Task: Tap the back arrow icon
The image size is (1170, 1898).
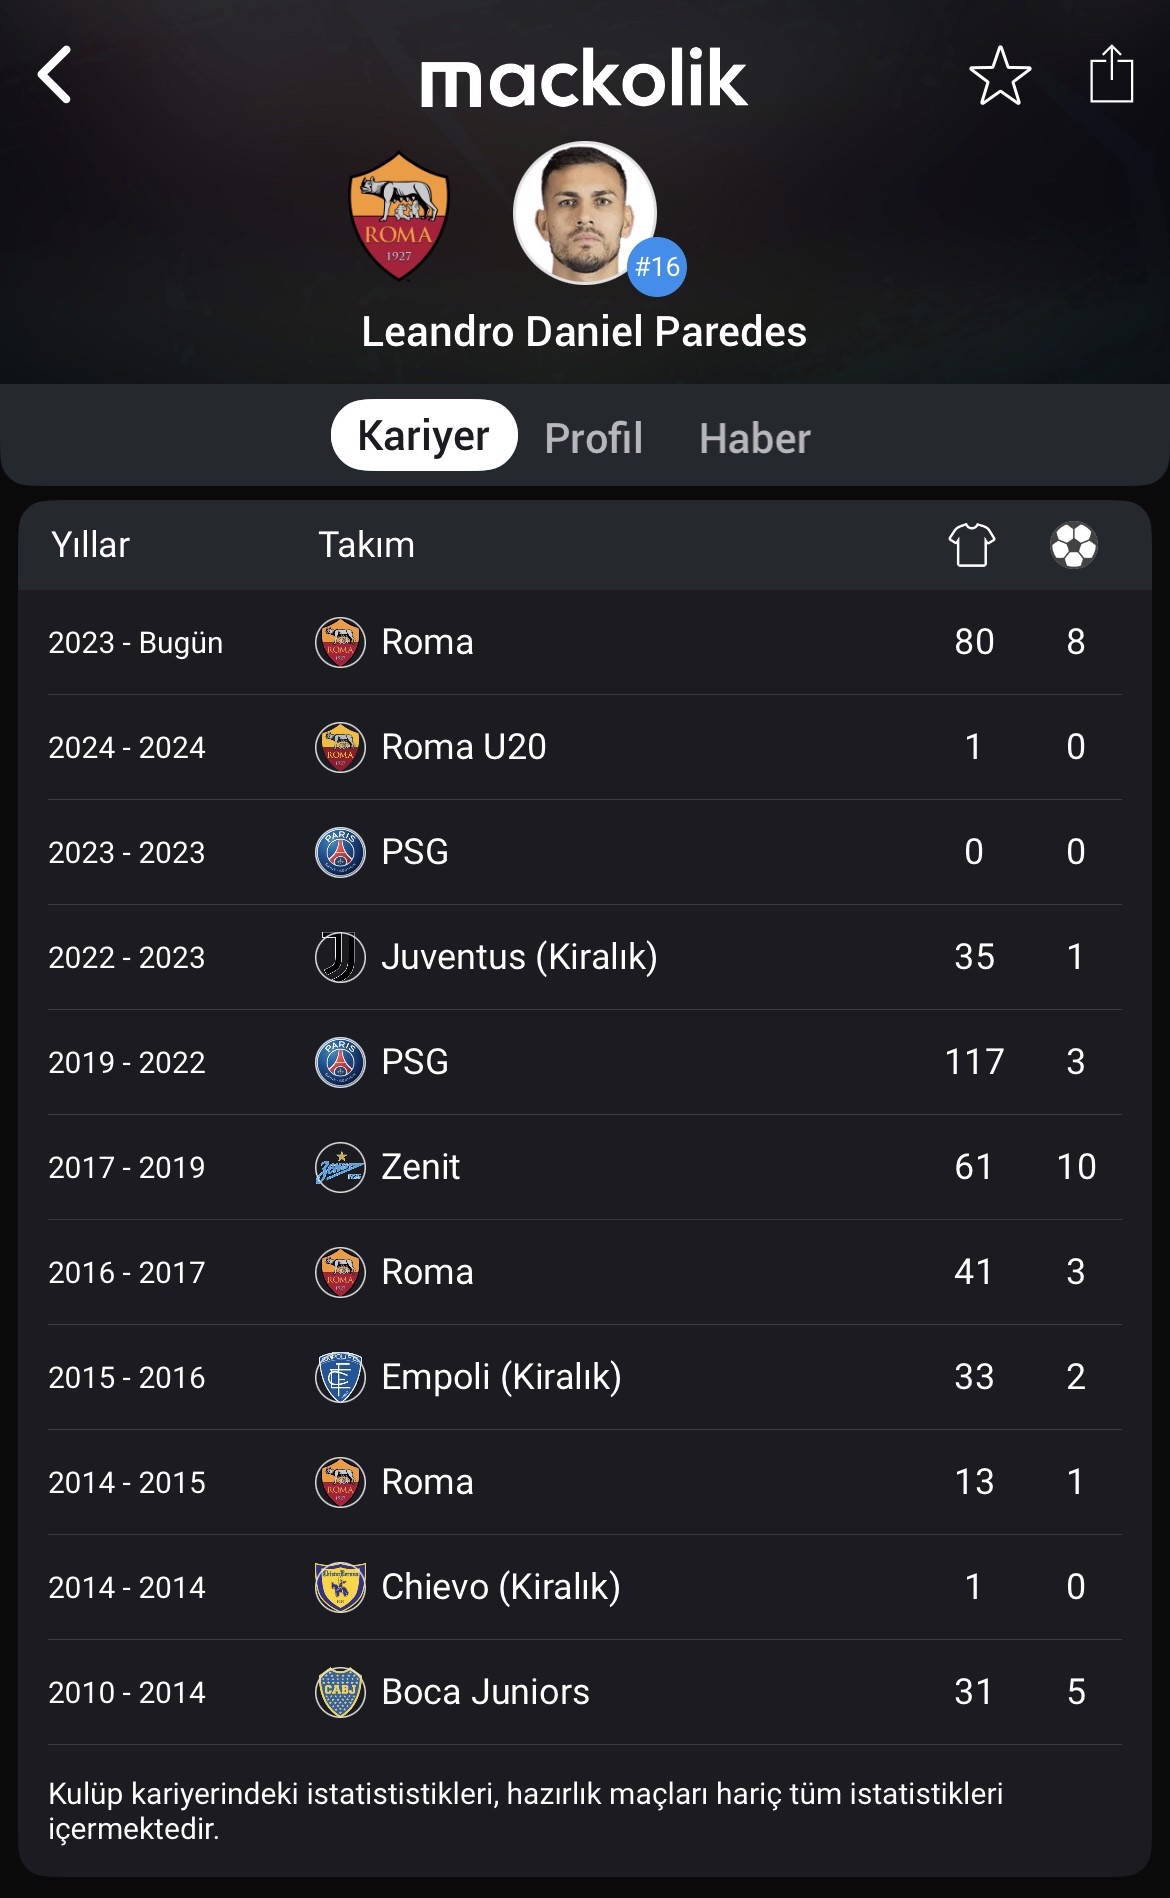Action: tap(55, 75)
